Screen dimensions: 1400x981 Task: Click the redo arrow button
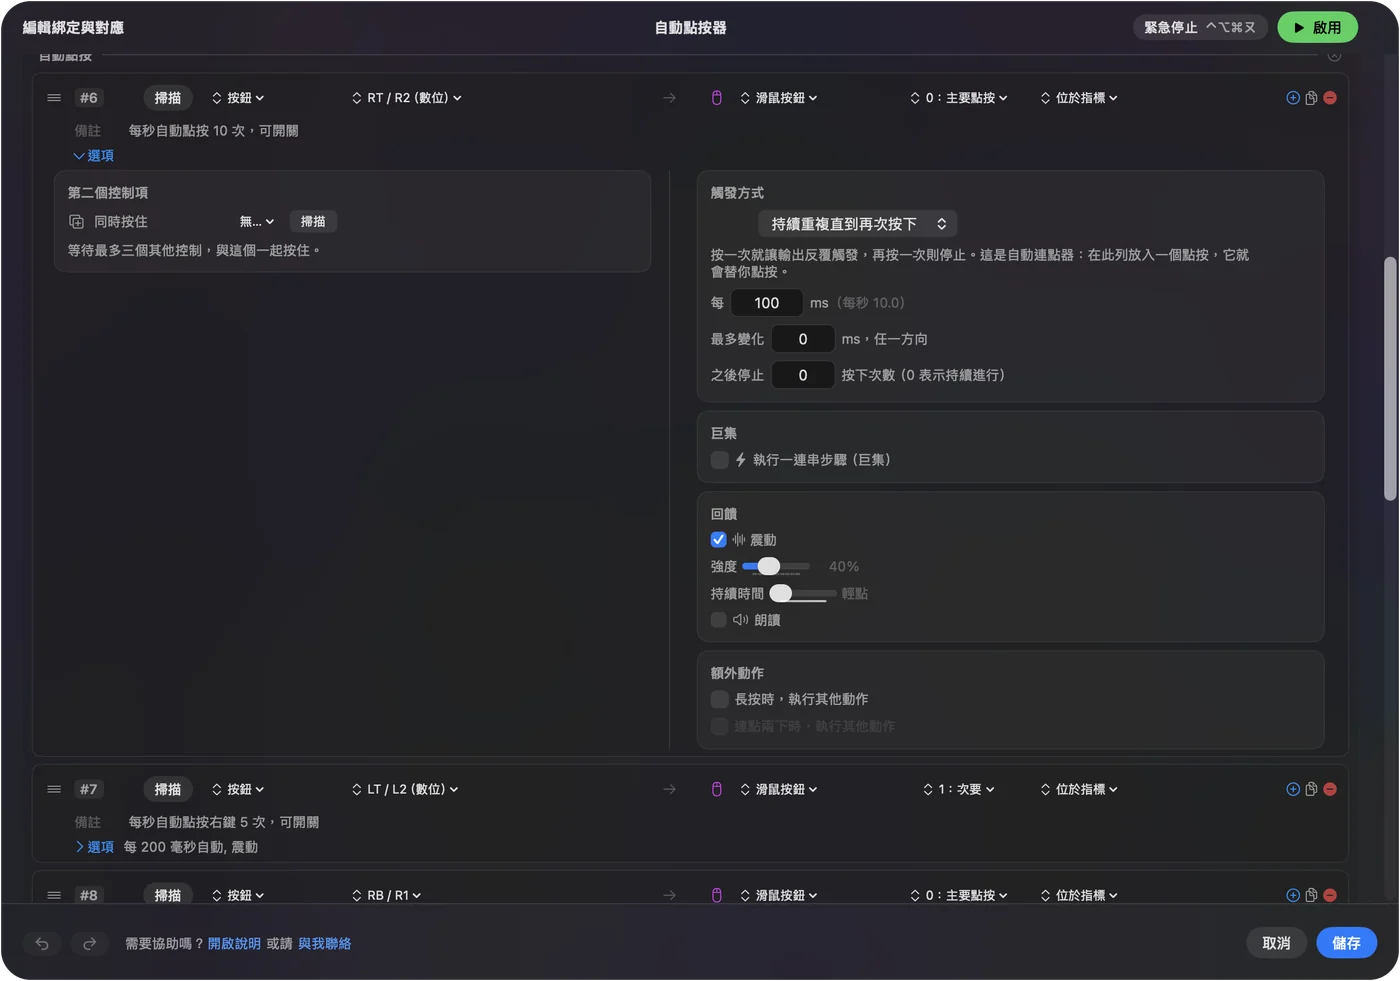point(89,943)
